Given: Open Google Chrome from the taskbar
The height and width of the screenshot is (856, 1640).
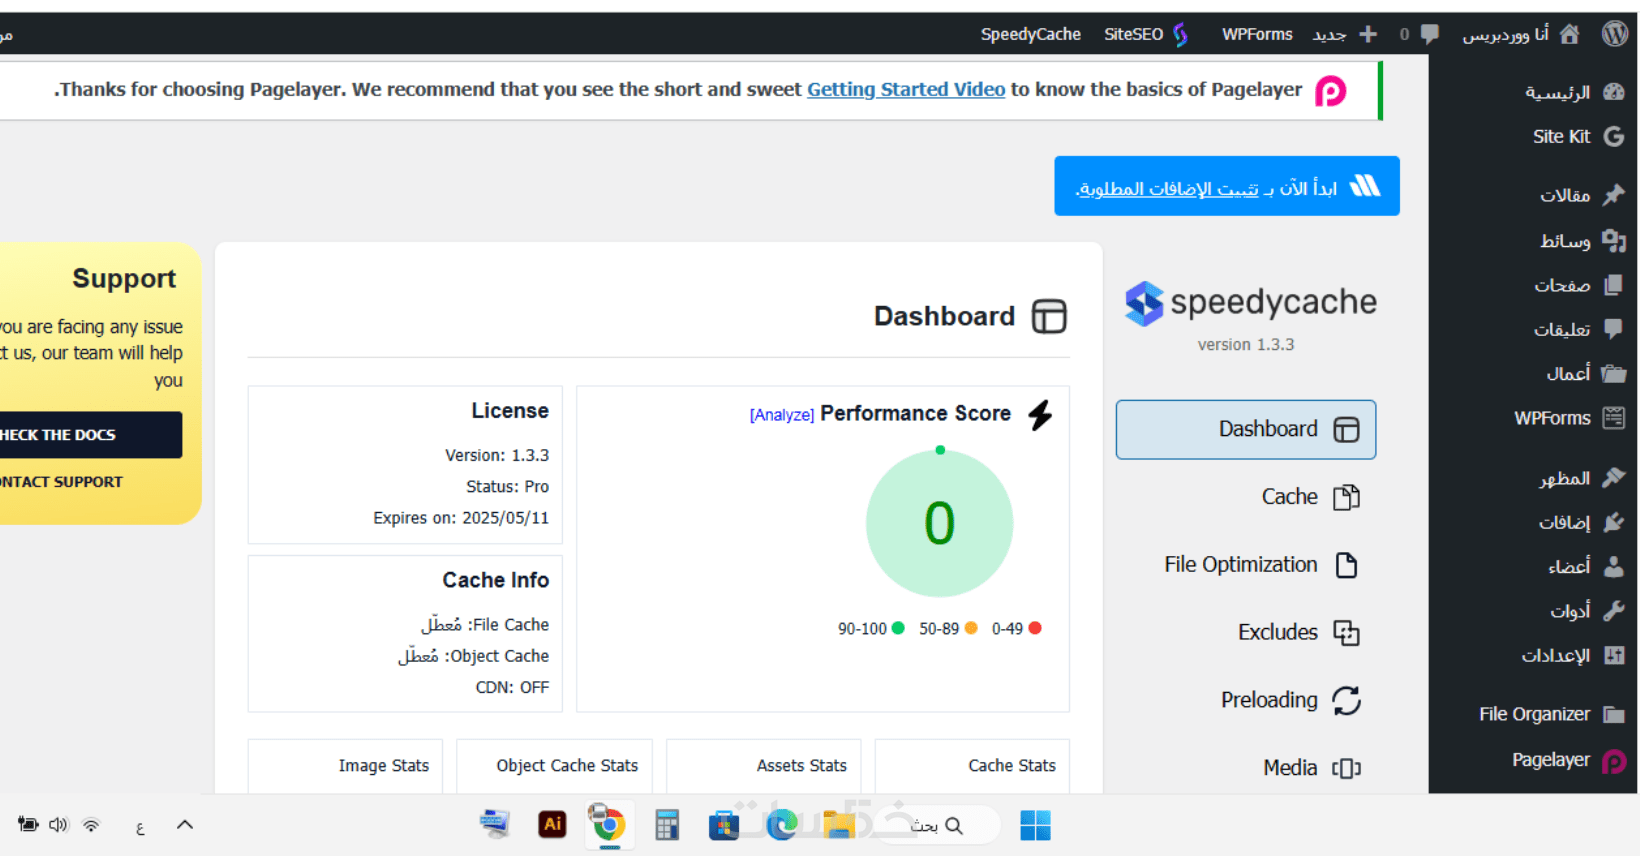Looking at the screenshot, I should click(608, 825).
